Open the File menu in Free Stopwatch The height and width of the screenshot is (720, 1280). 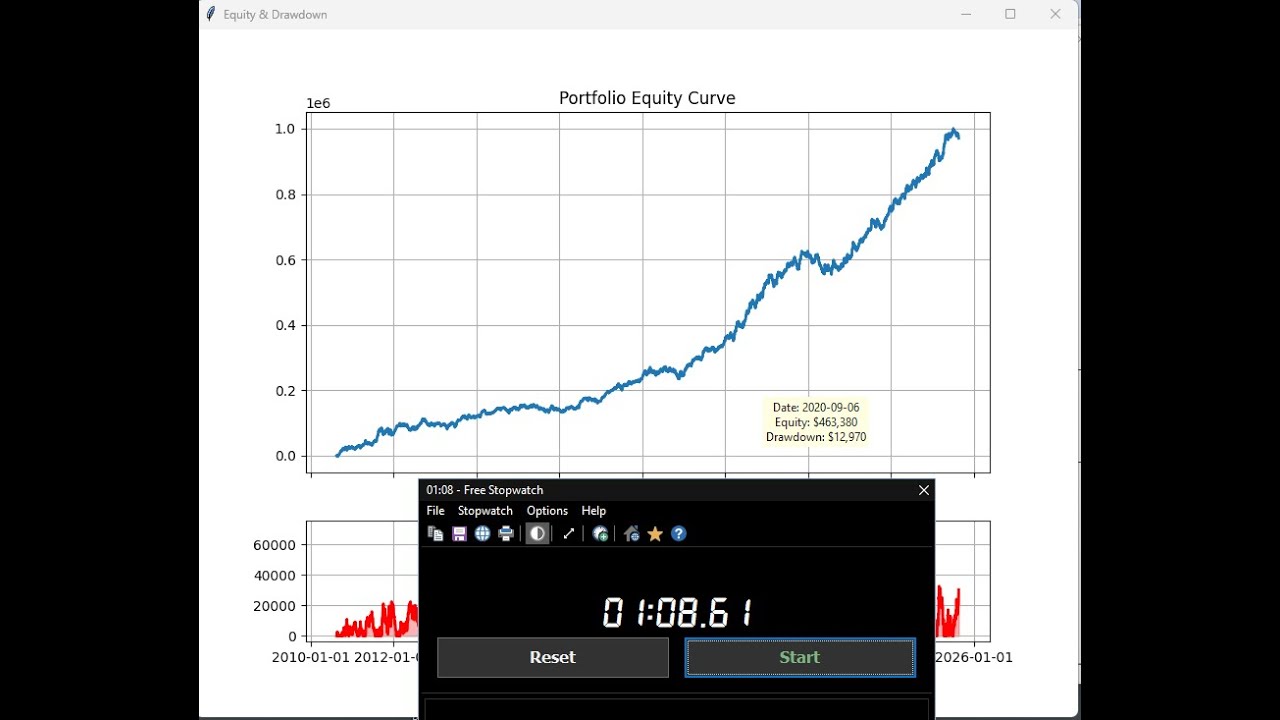click(x=435, y=511)
